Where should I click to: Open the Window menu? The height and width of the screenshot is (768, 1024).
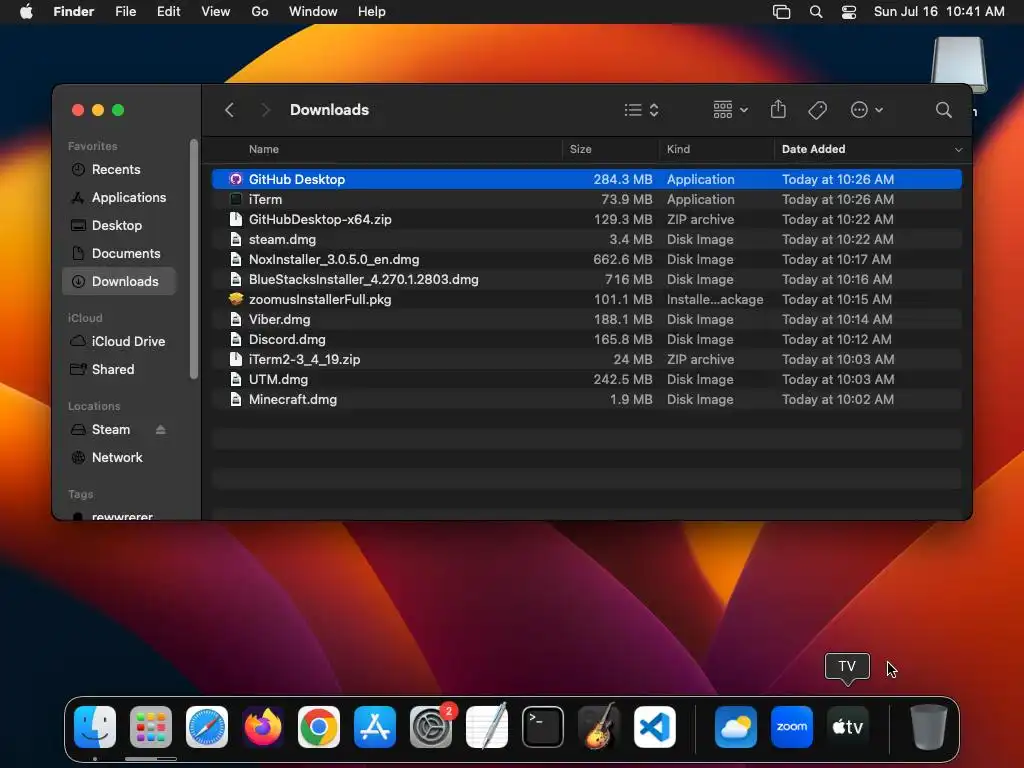tap(313, 12)
